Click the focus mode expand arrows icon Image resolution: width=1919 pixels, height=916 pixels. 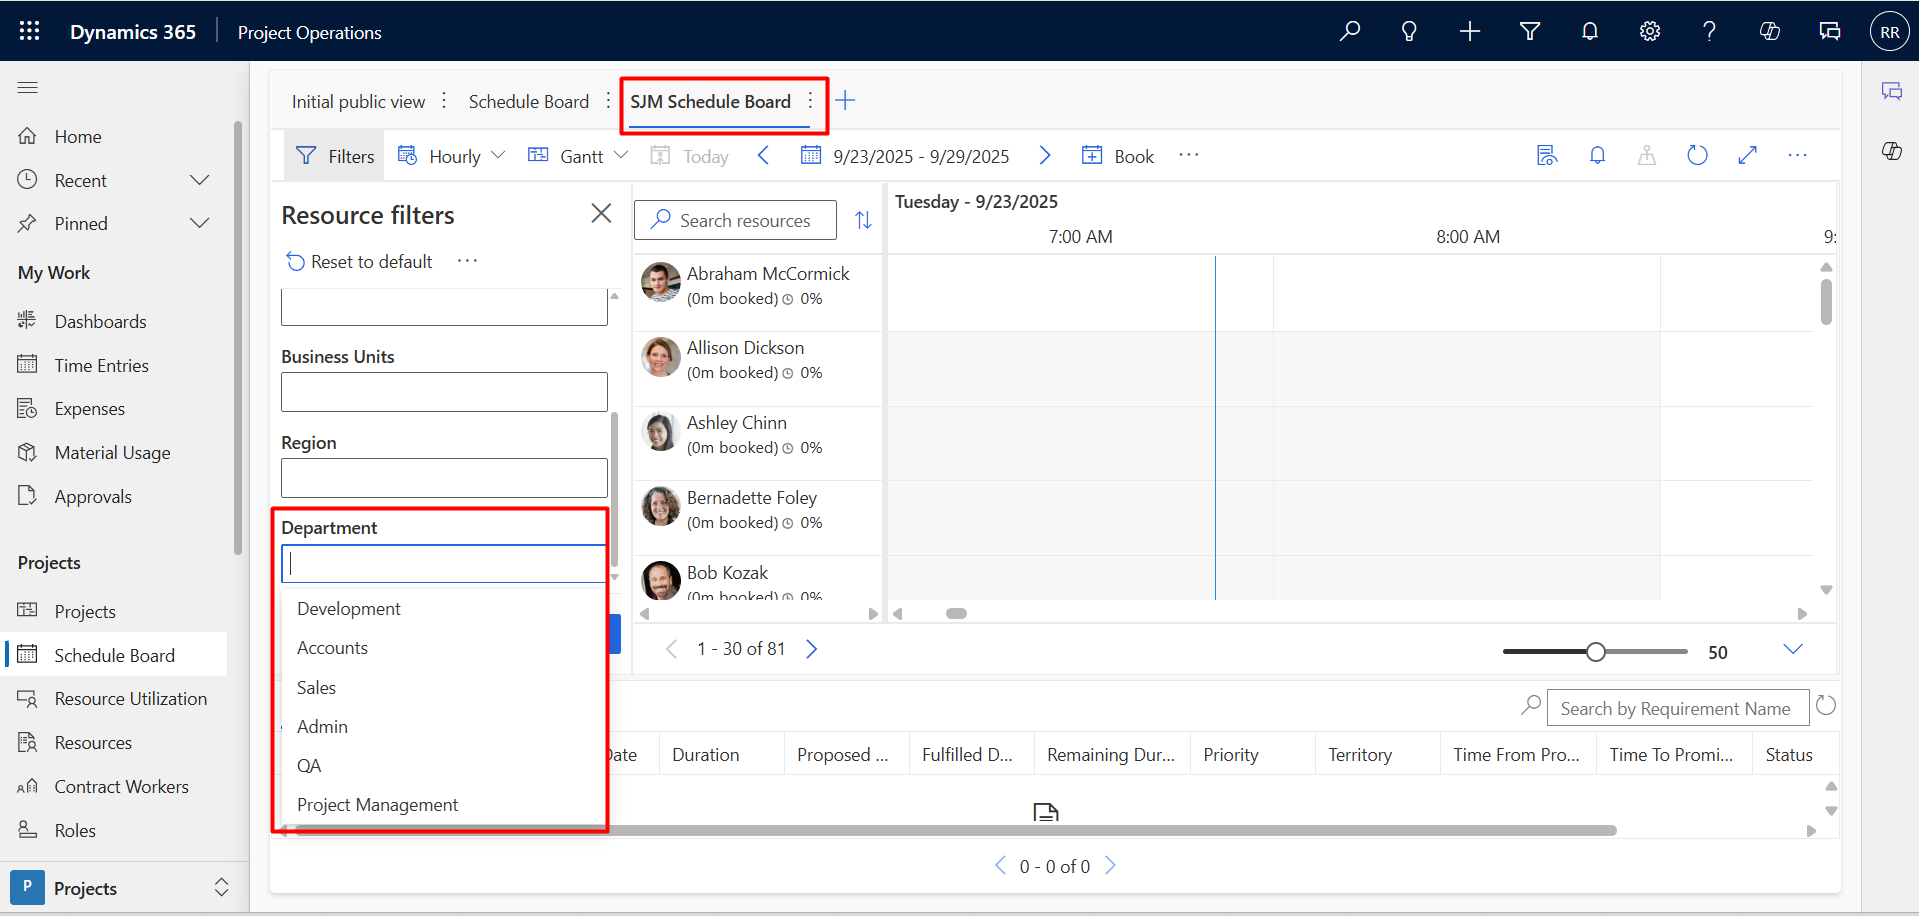tap(1747, 156)
